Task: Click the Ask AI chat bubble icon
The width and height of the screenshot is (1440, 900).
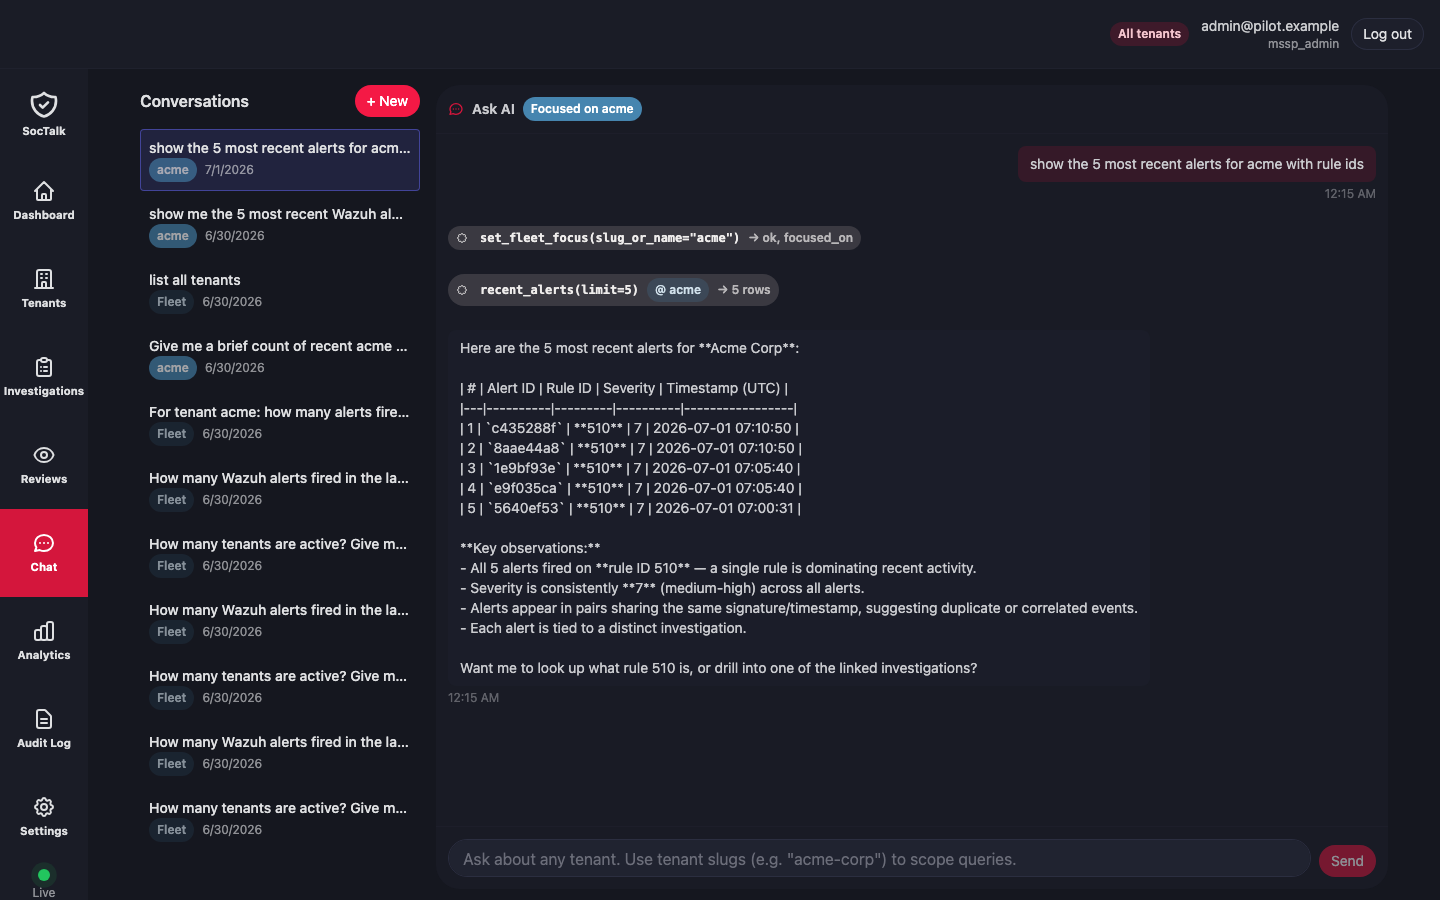Action: coord(456,109)
